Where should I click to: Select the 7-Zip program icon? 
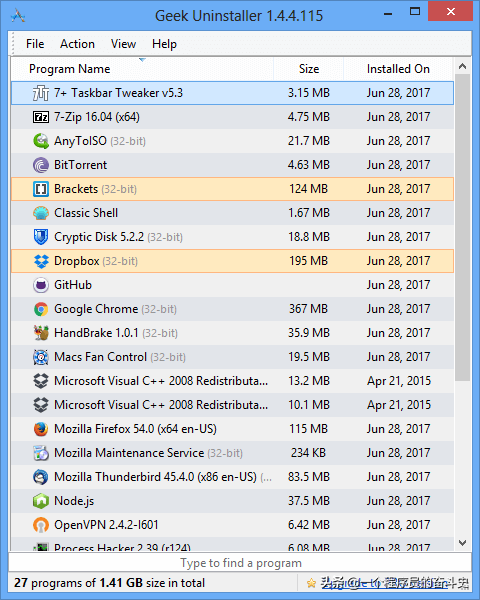click(41, 117)
